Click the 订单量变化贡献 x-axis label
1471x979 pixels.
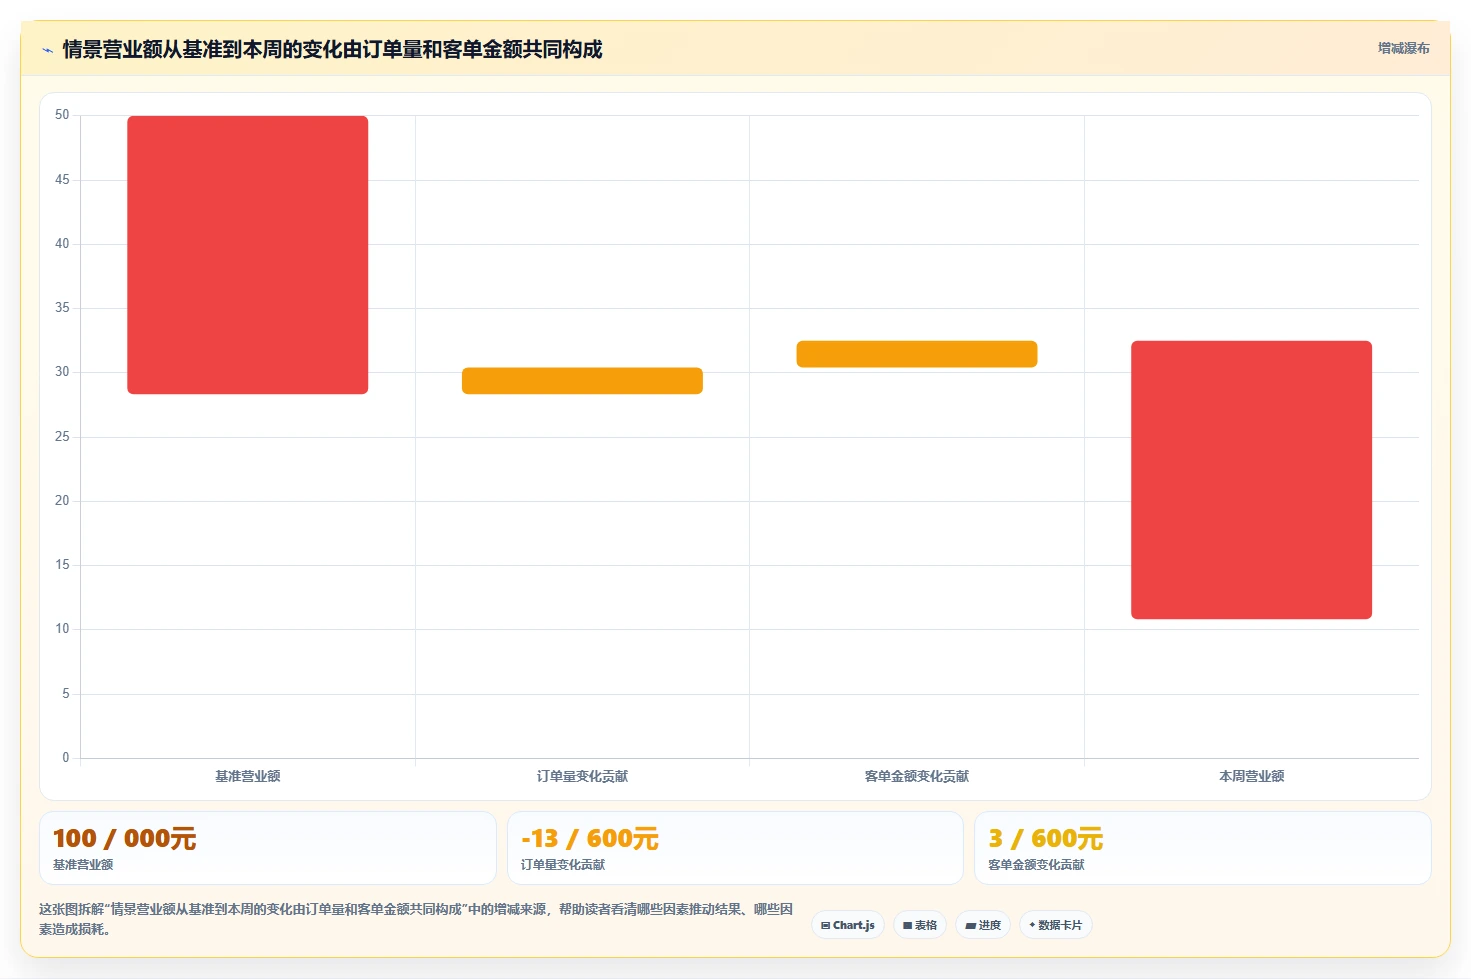click(x=582, y=776)
